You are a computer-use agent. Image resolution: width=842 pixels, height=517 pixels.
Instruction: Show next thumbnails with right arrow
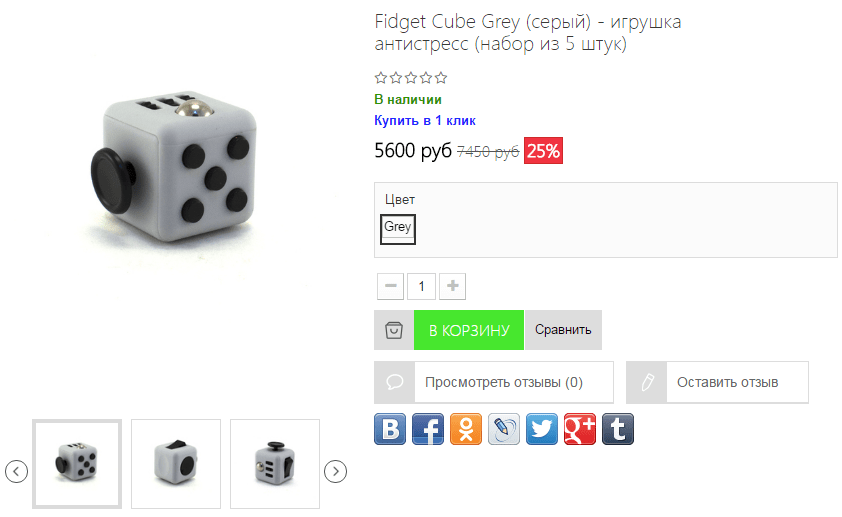pos(336,471)
